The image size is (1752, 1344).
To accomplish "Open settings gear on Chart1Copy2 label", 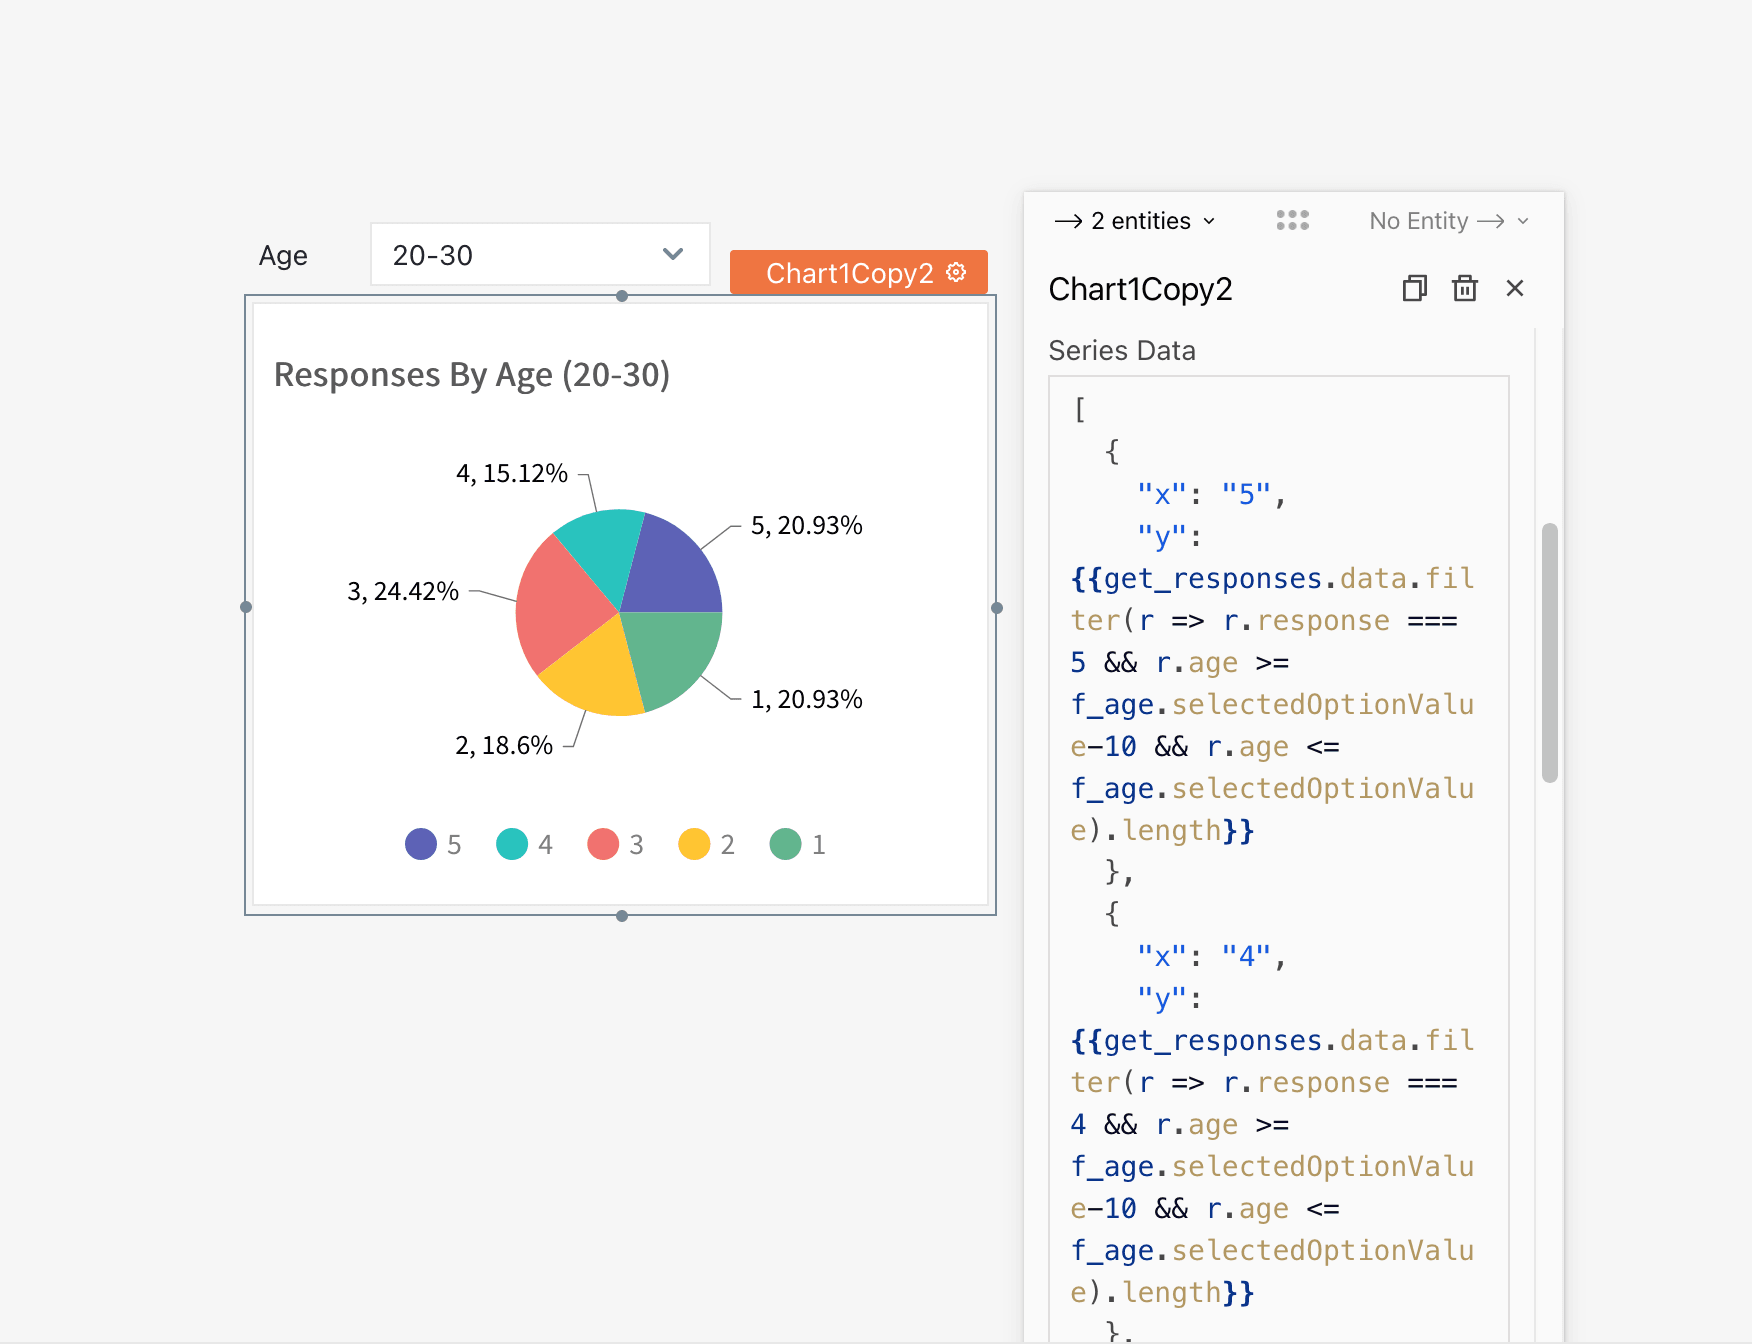I will click(956, 272).
